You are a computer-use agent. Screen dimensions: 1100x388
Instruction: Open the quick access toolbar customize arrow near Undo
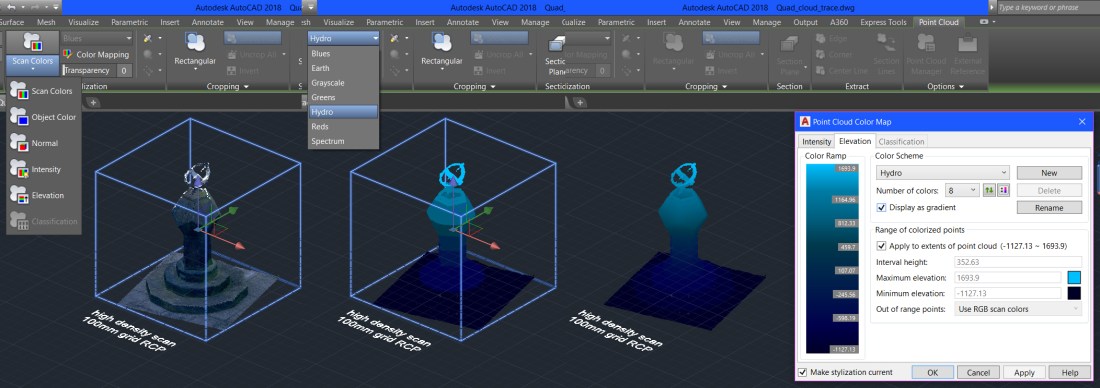click(x=55, y=7)
